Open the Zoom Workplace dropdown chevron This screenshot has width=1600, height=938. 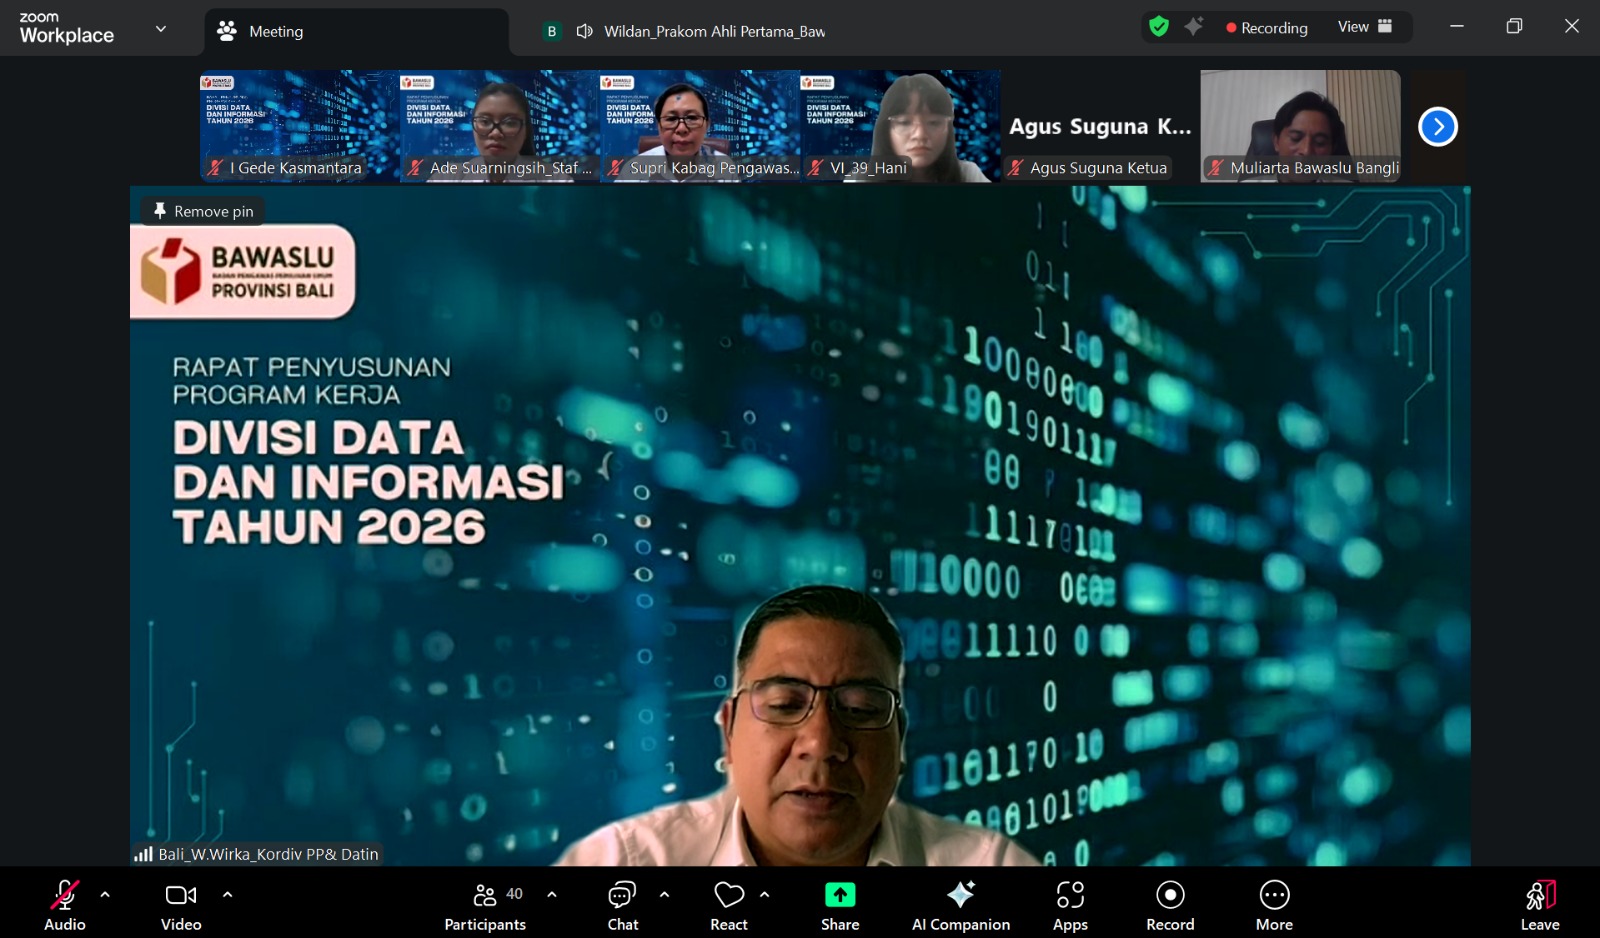coord(160,29)
